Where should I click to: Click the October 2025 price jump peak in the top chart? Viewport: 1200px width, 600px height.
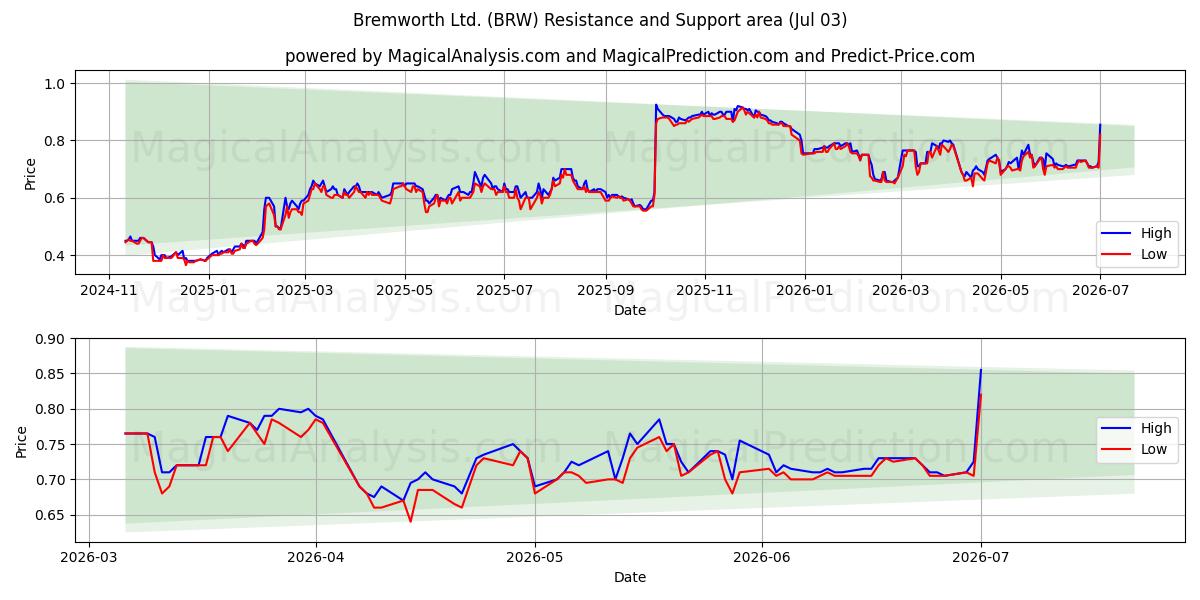656,104
